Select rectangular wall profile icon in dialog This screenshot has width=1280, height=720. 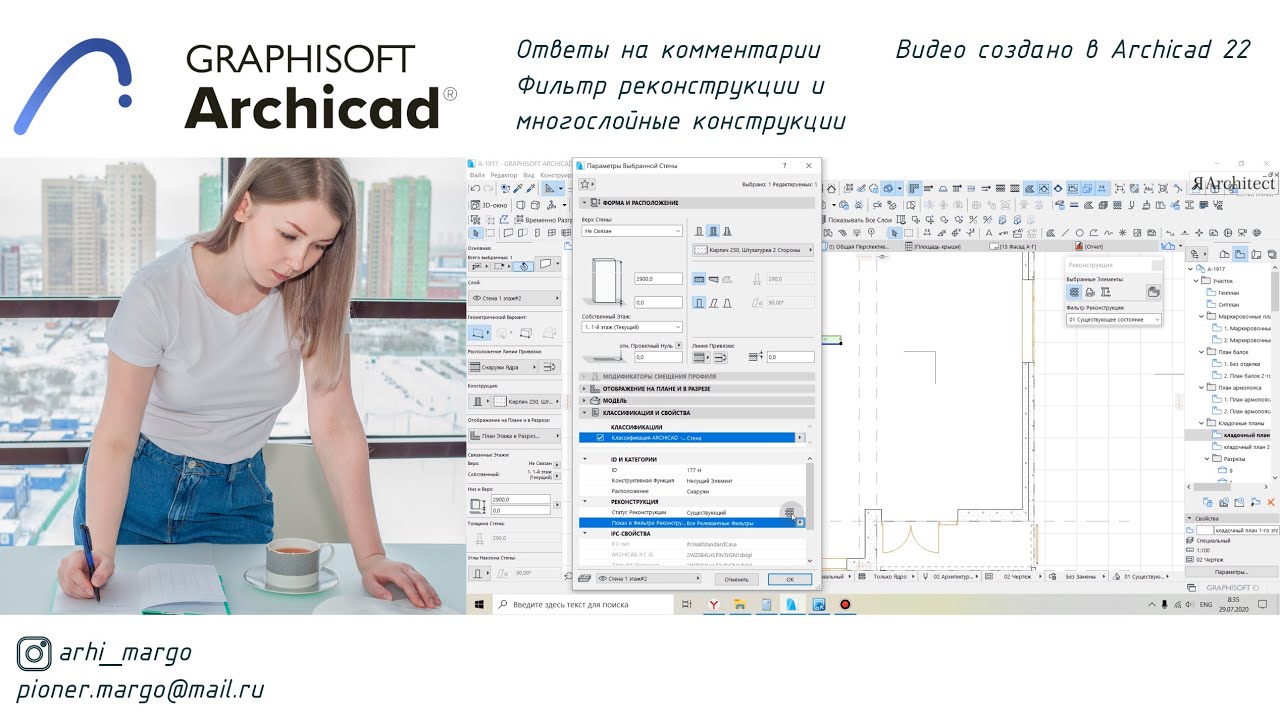tap(699, 304)
